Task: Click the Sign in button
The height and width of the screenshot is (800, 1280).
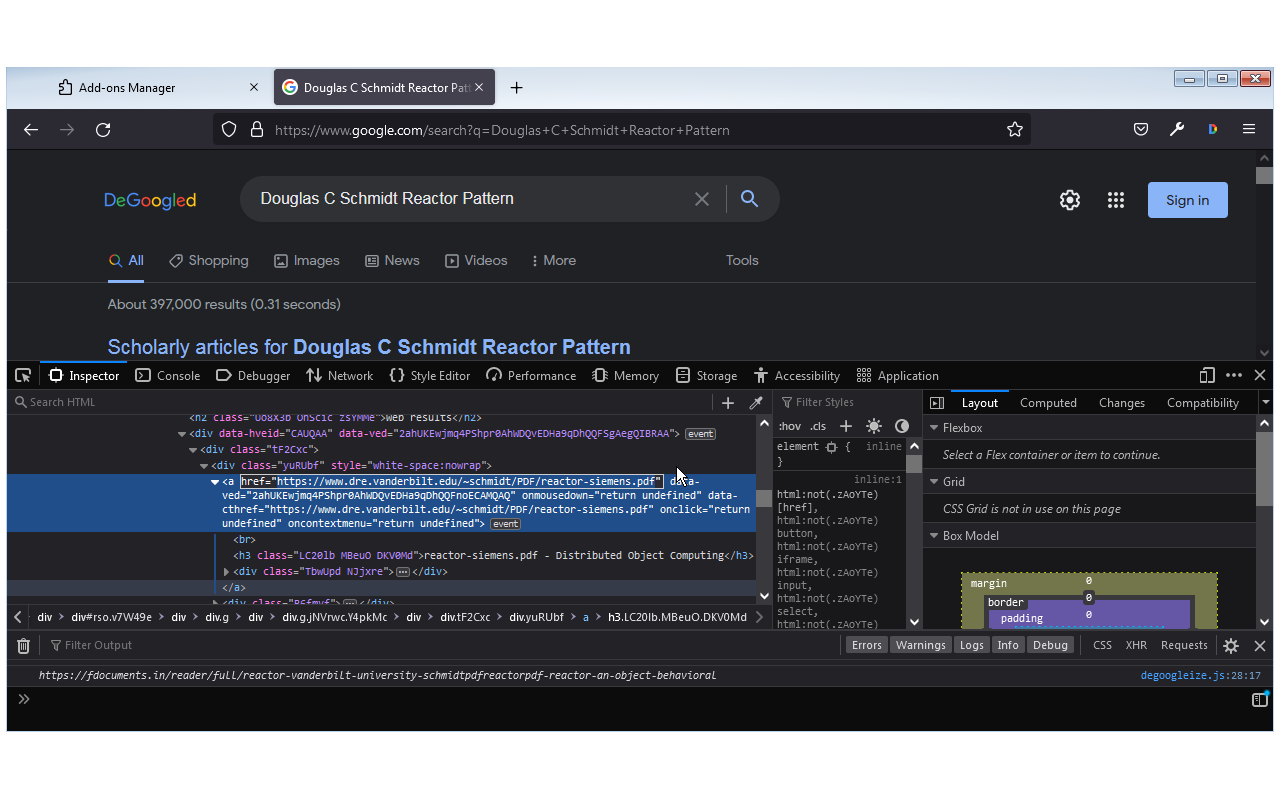Action: 1188,200
